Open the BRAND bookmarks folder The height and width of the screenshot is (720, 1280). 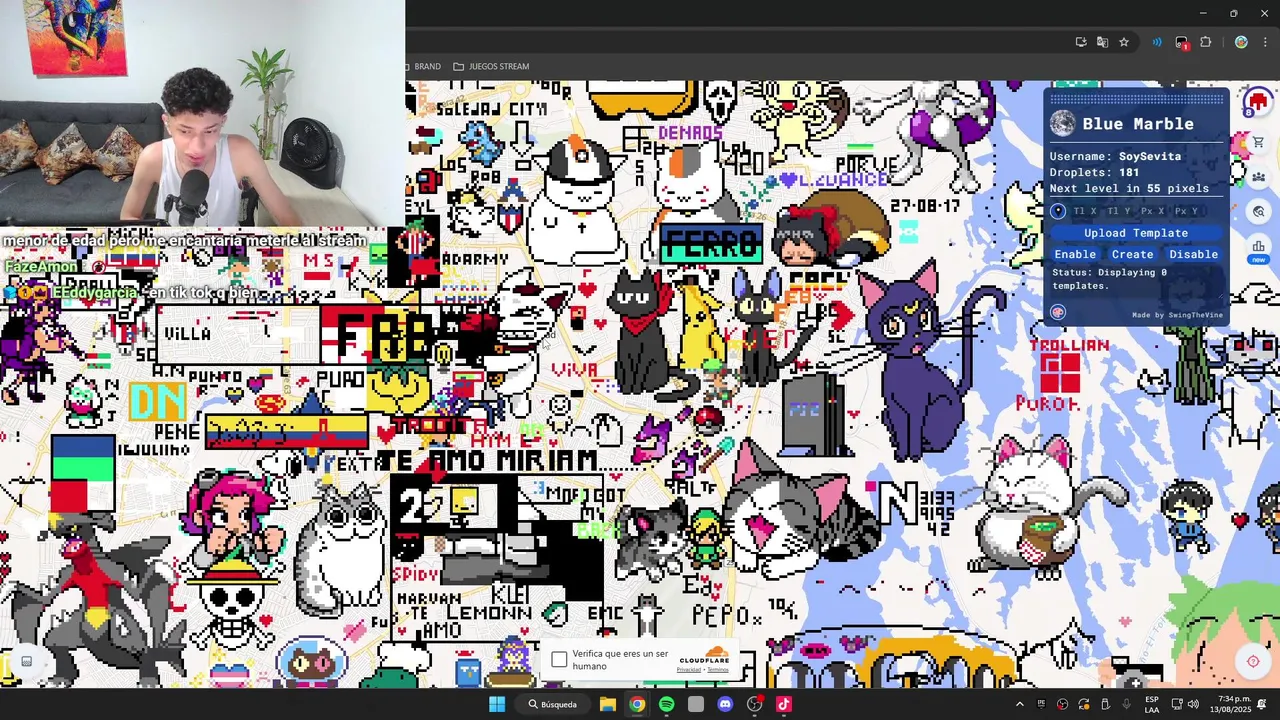coord(423,66)
